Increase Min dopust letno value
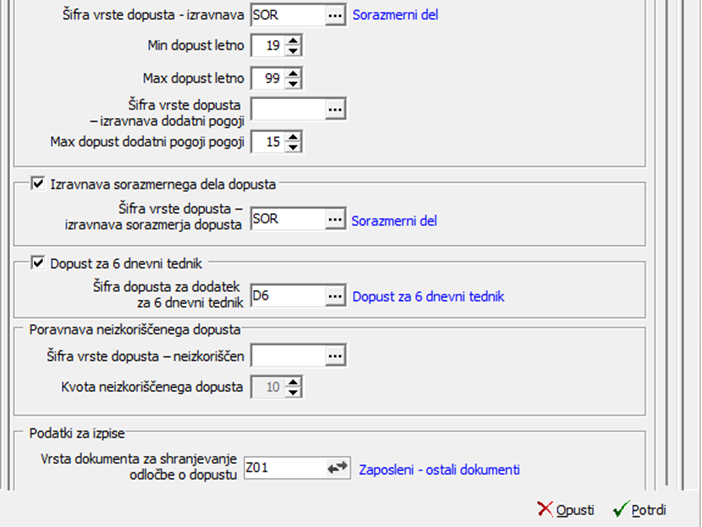Image resolution: width=702 pixels, height=527 pixels. pos(293,41)
